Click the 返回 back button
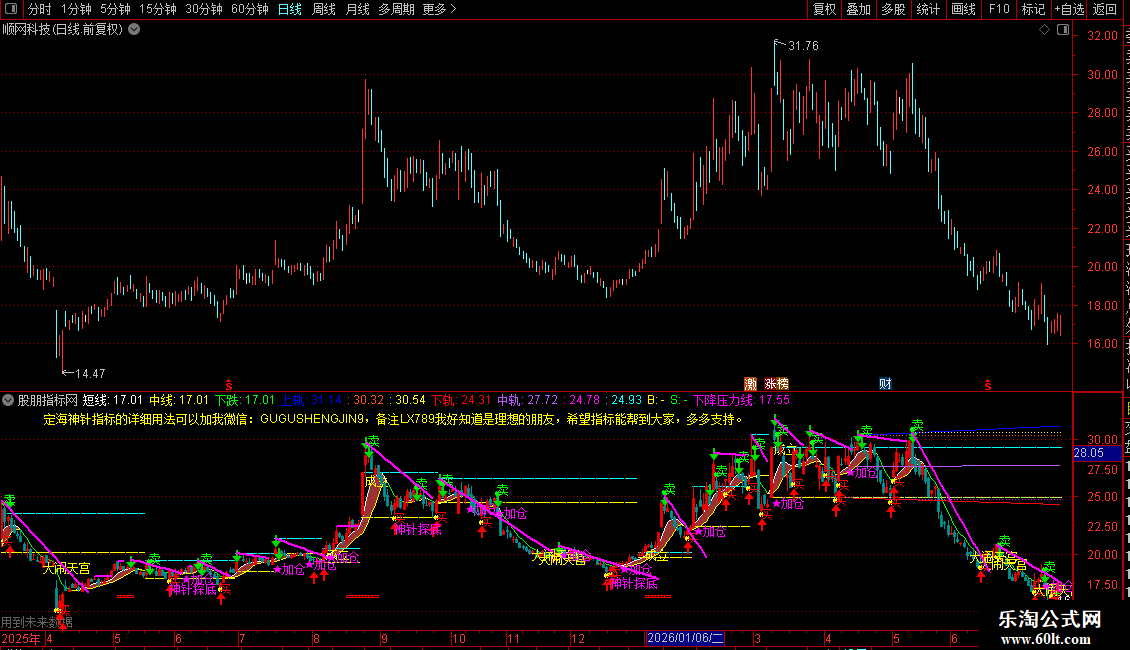 (1105, 9)
